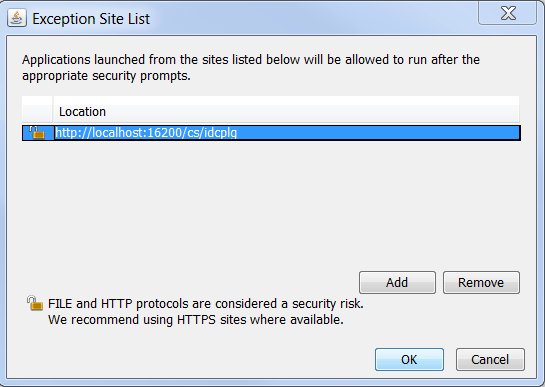This screenshot has width=545, height=387.
Task: Remove the selected localhost site
Action: [481, 282]
